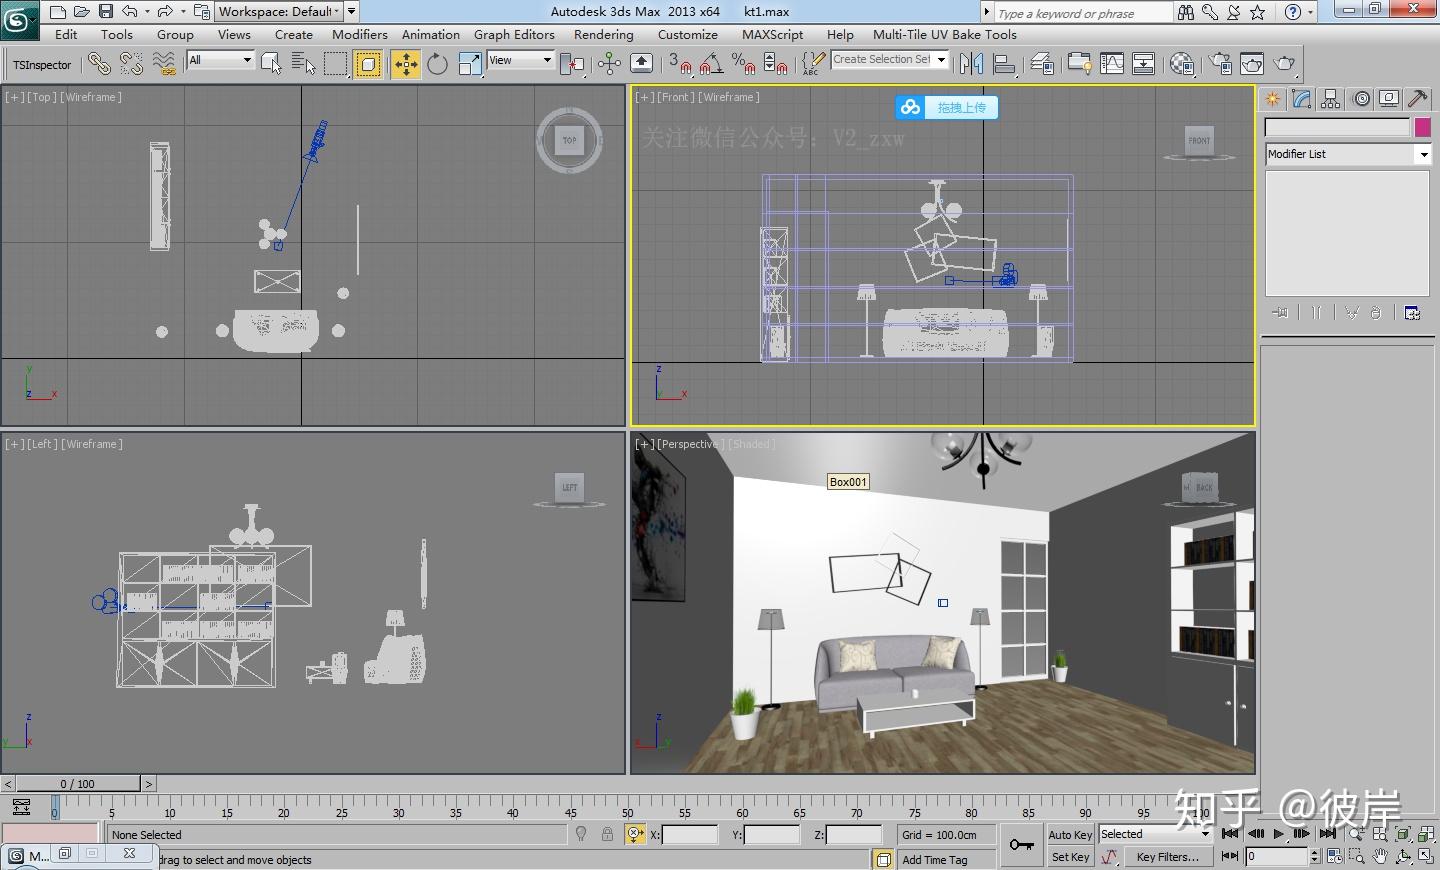Click the Play Animation button
The height and width of the screenshot is (870, 1440).
pos(1279,833)
